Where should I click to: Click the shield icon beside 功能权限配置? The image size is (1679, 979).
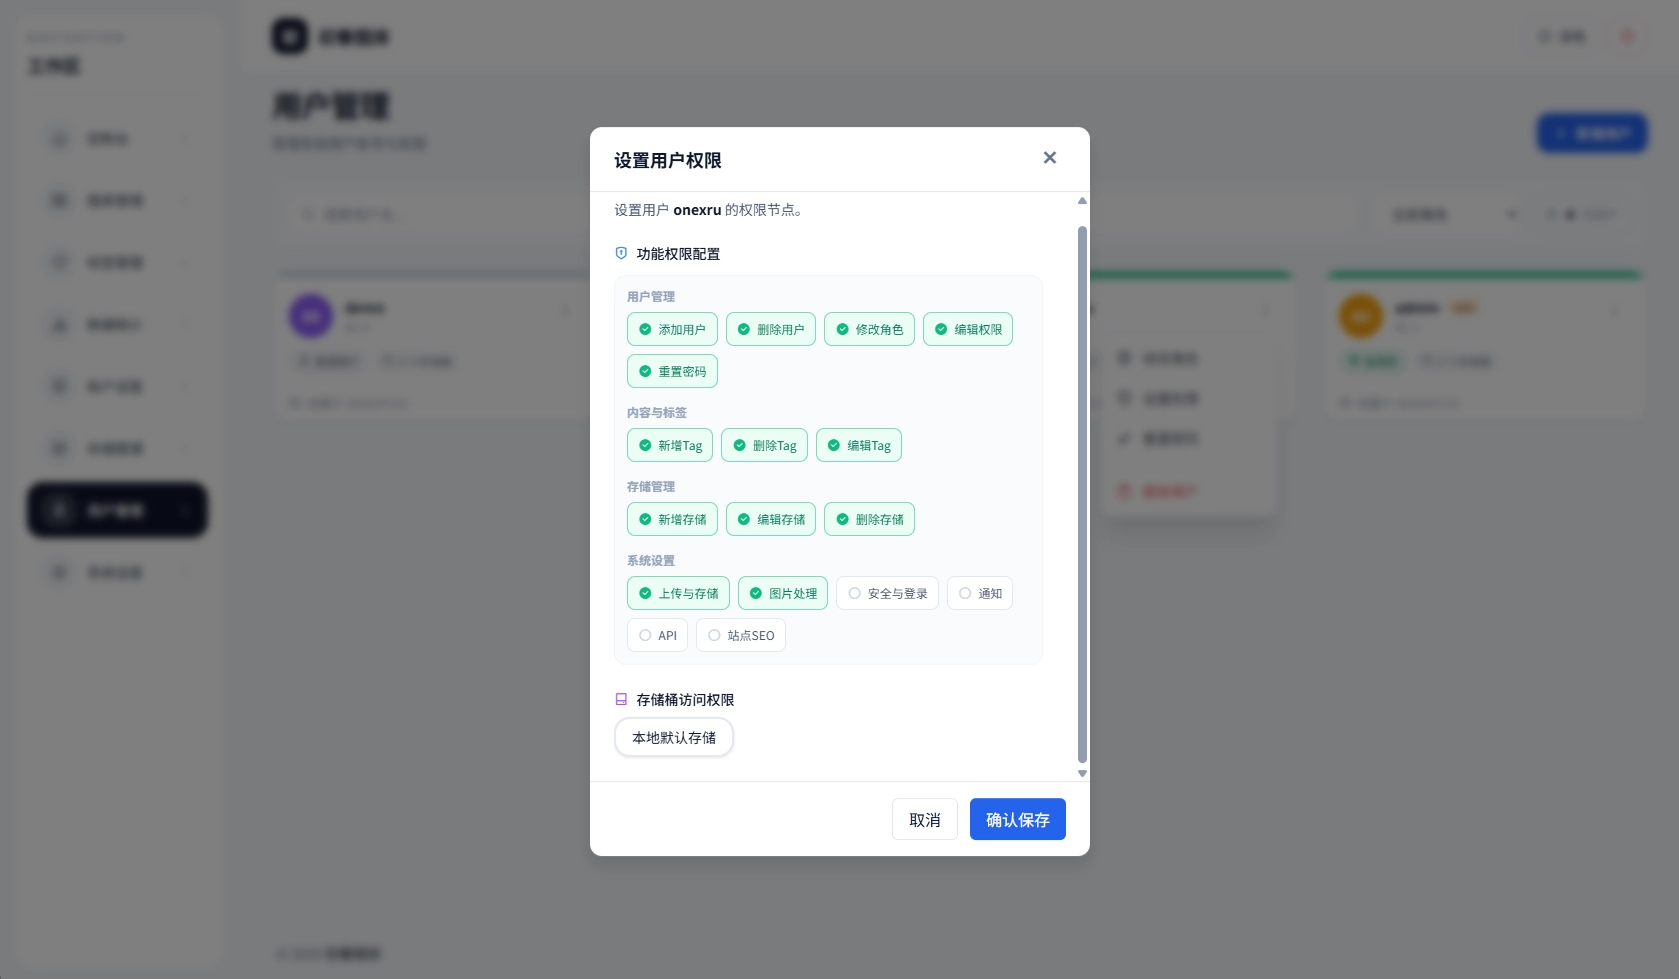pyautogui.click(x=621, y=254)
